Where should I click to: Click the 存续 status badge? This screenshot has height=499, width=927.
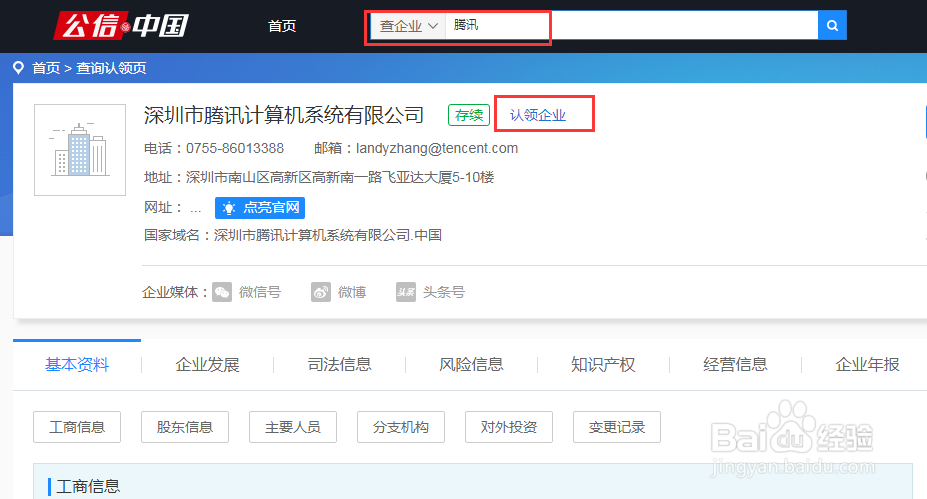click(x=469, y=115)
